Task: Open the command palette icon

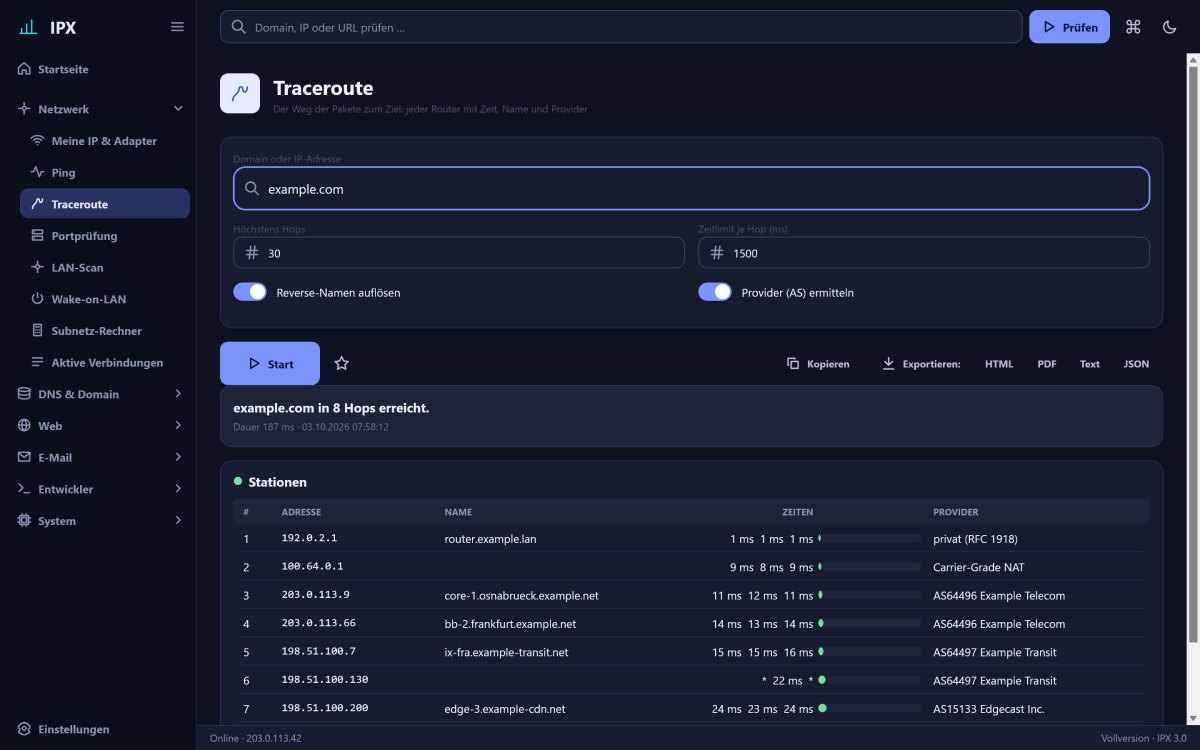Action: 1133,27
